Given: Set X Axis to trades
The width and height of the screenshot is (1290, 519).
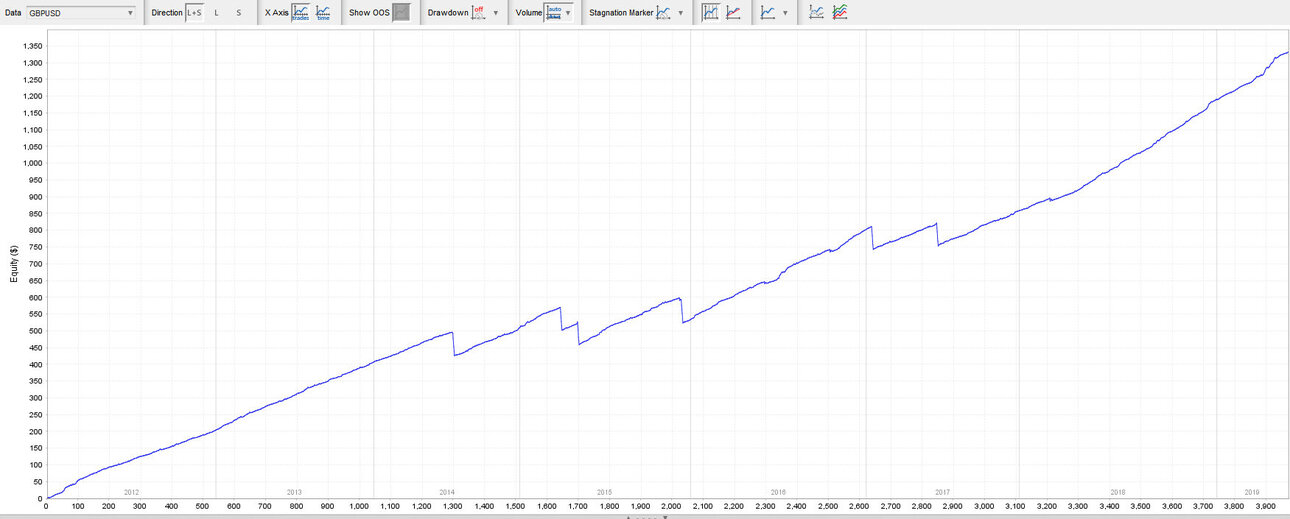Looking at the screenshot, I should tap(301, 13).
